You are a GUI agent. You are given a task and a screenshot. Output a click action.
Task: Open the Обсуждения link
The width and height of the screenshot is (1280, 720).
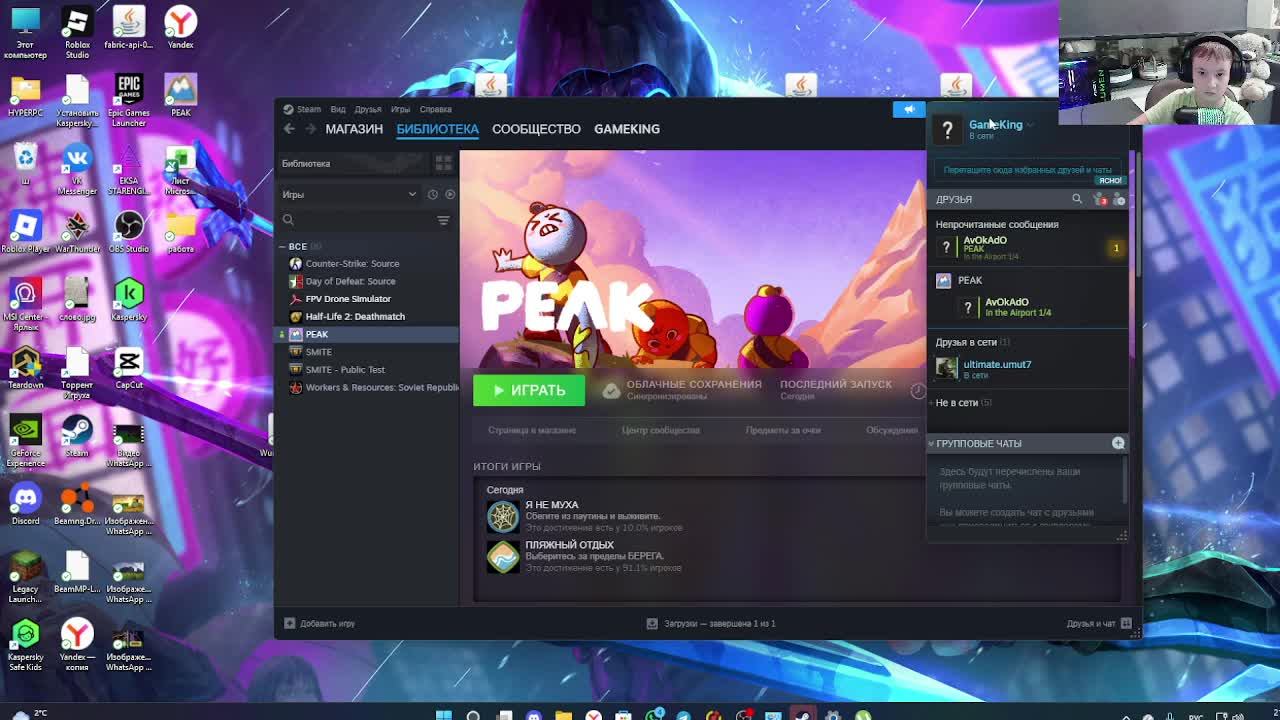[892, 430]
